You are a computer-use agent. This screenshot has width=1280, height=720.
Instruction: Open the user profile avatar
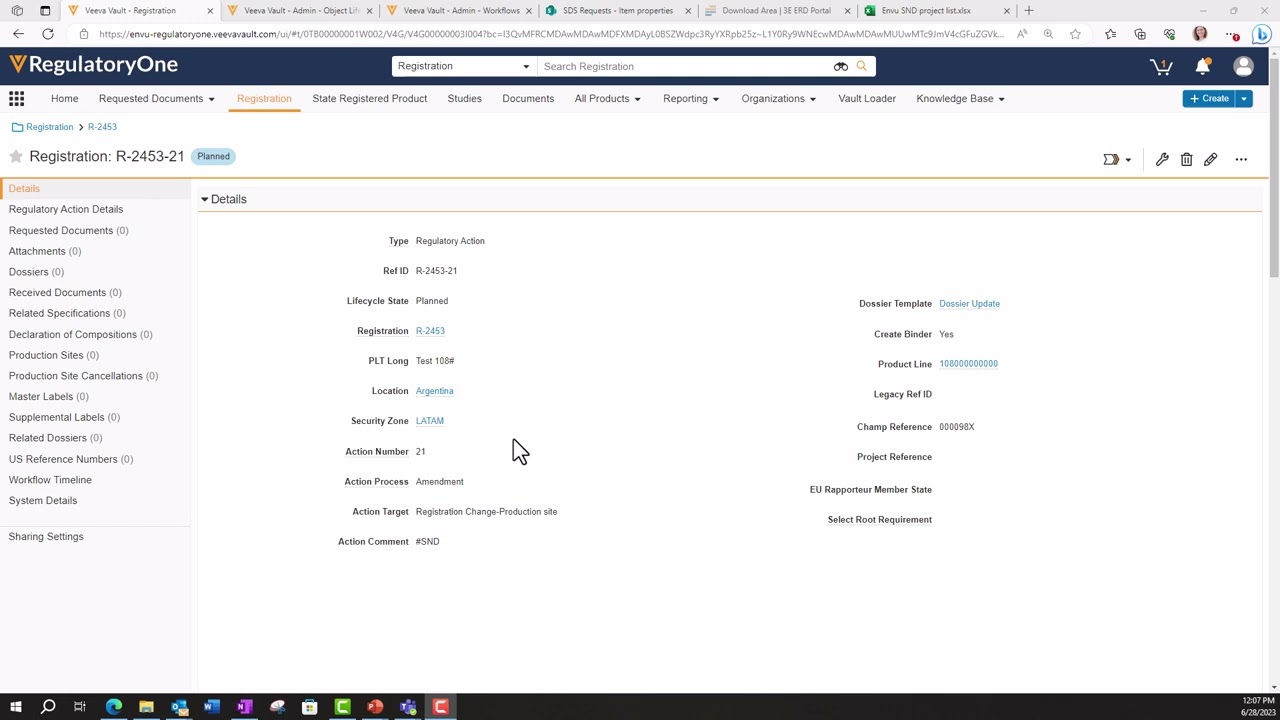pos(1243,67)
